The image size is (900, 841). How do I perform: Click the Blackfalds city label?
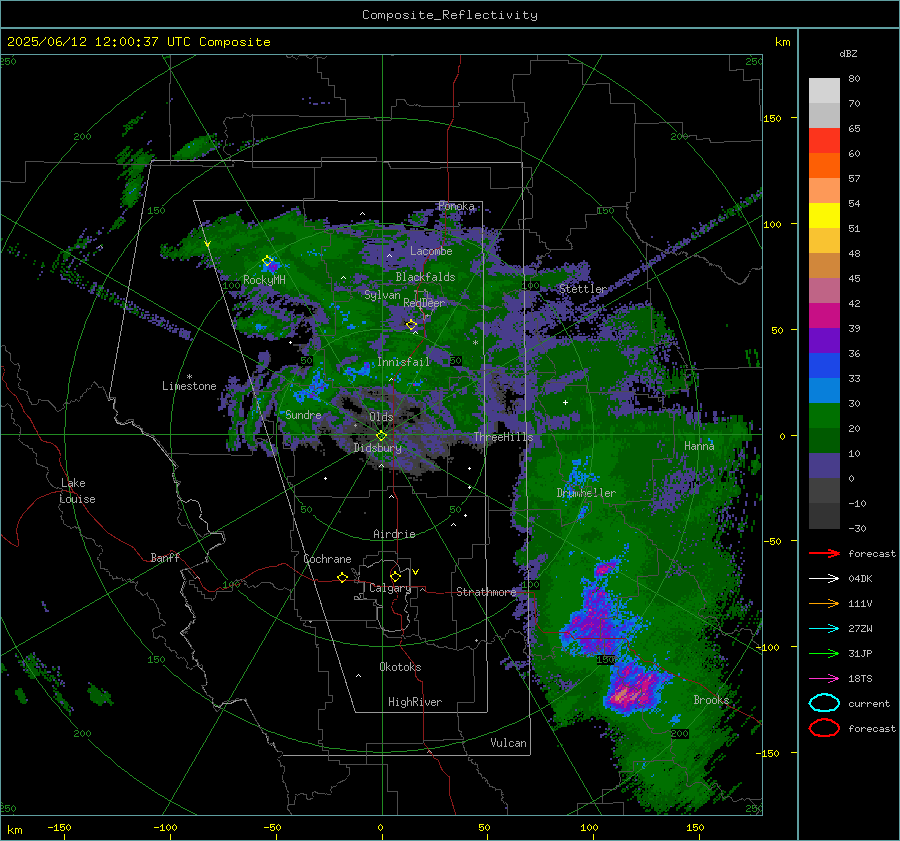click(x=425, y=277)
